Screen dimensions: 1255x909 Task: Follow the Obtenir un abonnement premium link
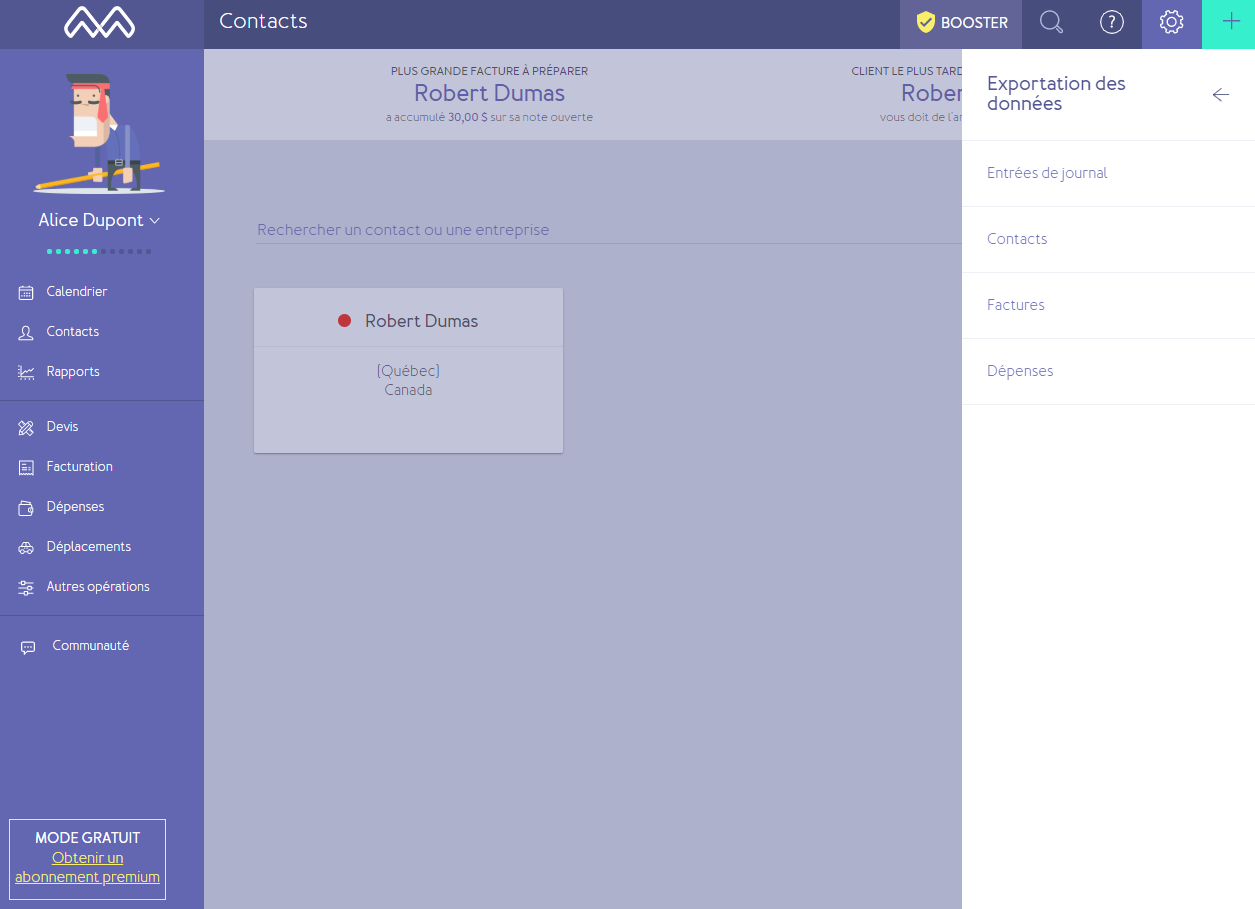[x=87, y=867]
